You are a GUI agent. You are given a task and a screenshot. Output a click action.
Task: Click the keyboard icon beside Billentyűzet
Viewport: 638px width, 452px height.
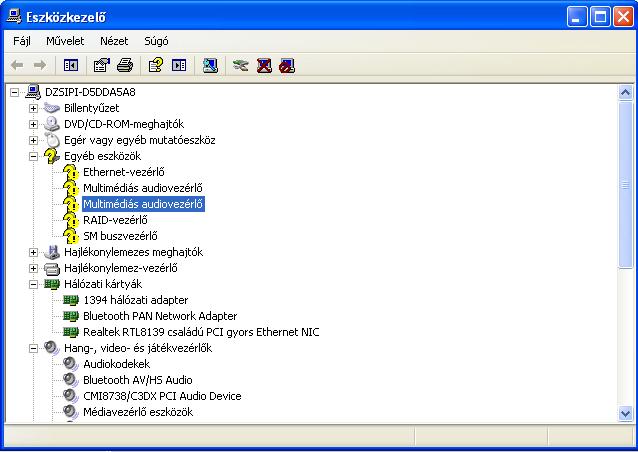click(x=52, y=108)
